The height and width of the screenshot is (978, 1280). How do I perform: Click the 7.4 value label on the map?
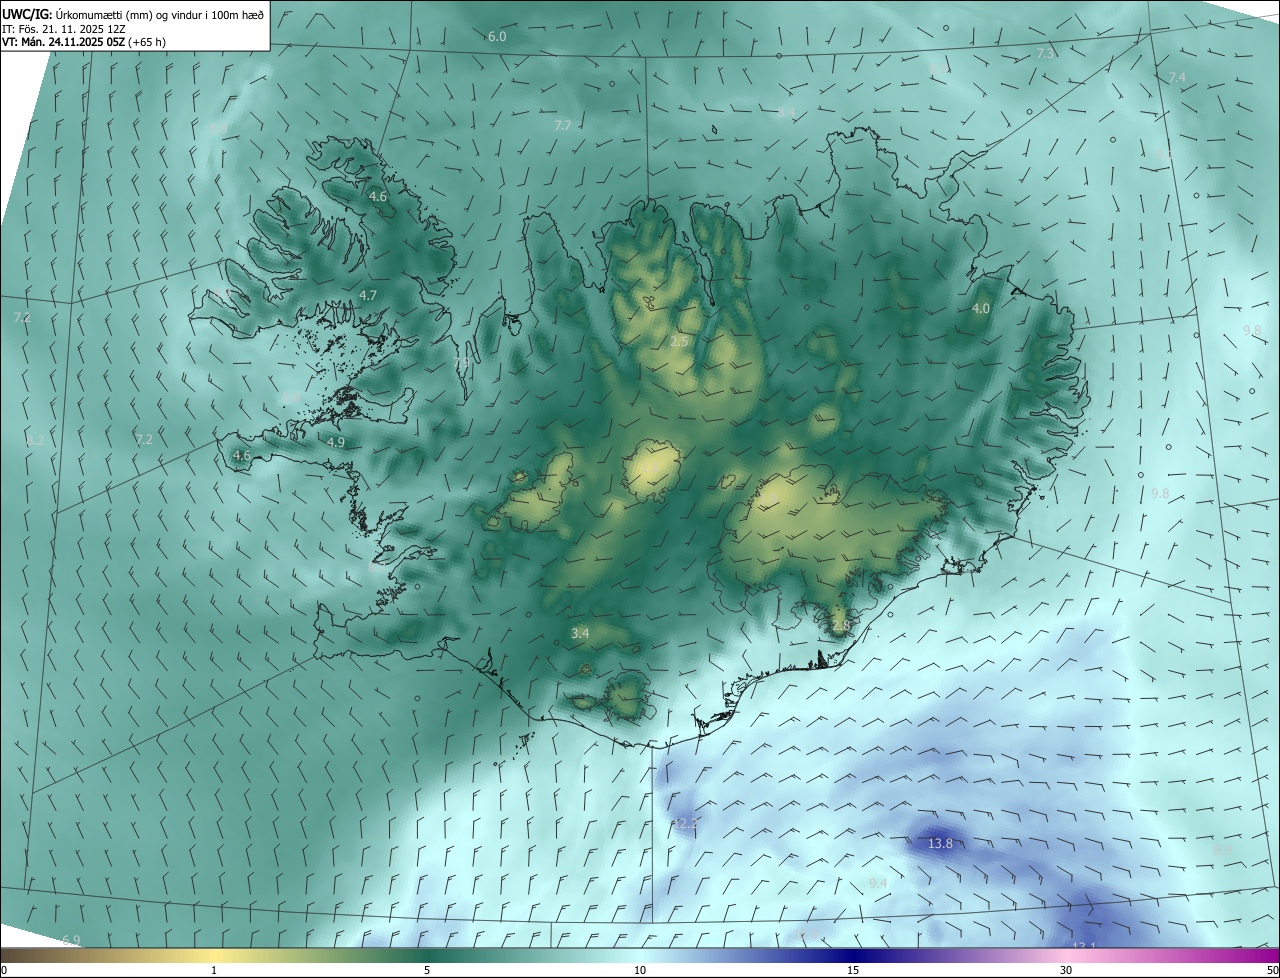pyautogui.click(x=1177, y=77)
